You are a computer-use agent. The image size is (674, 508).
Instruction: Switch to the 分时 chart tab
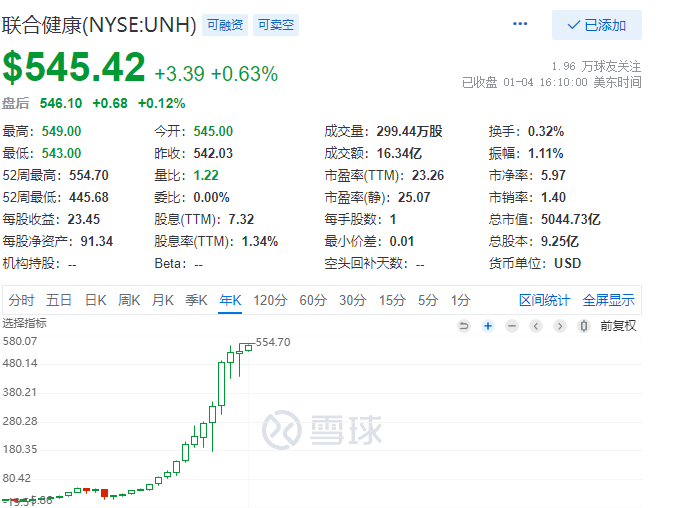[21, 300]
